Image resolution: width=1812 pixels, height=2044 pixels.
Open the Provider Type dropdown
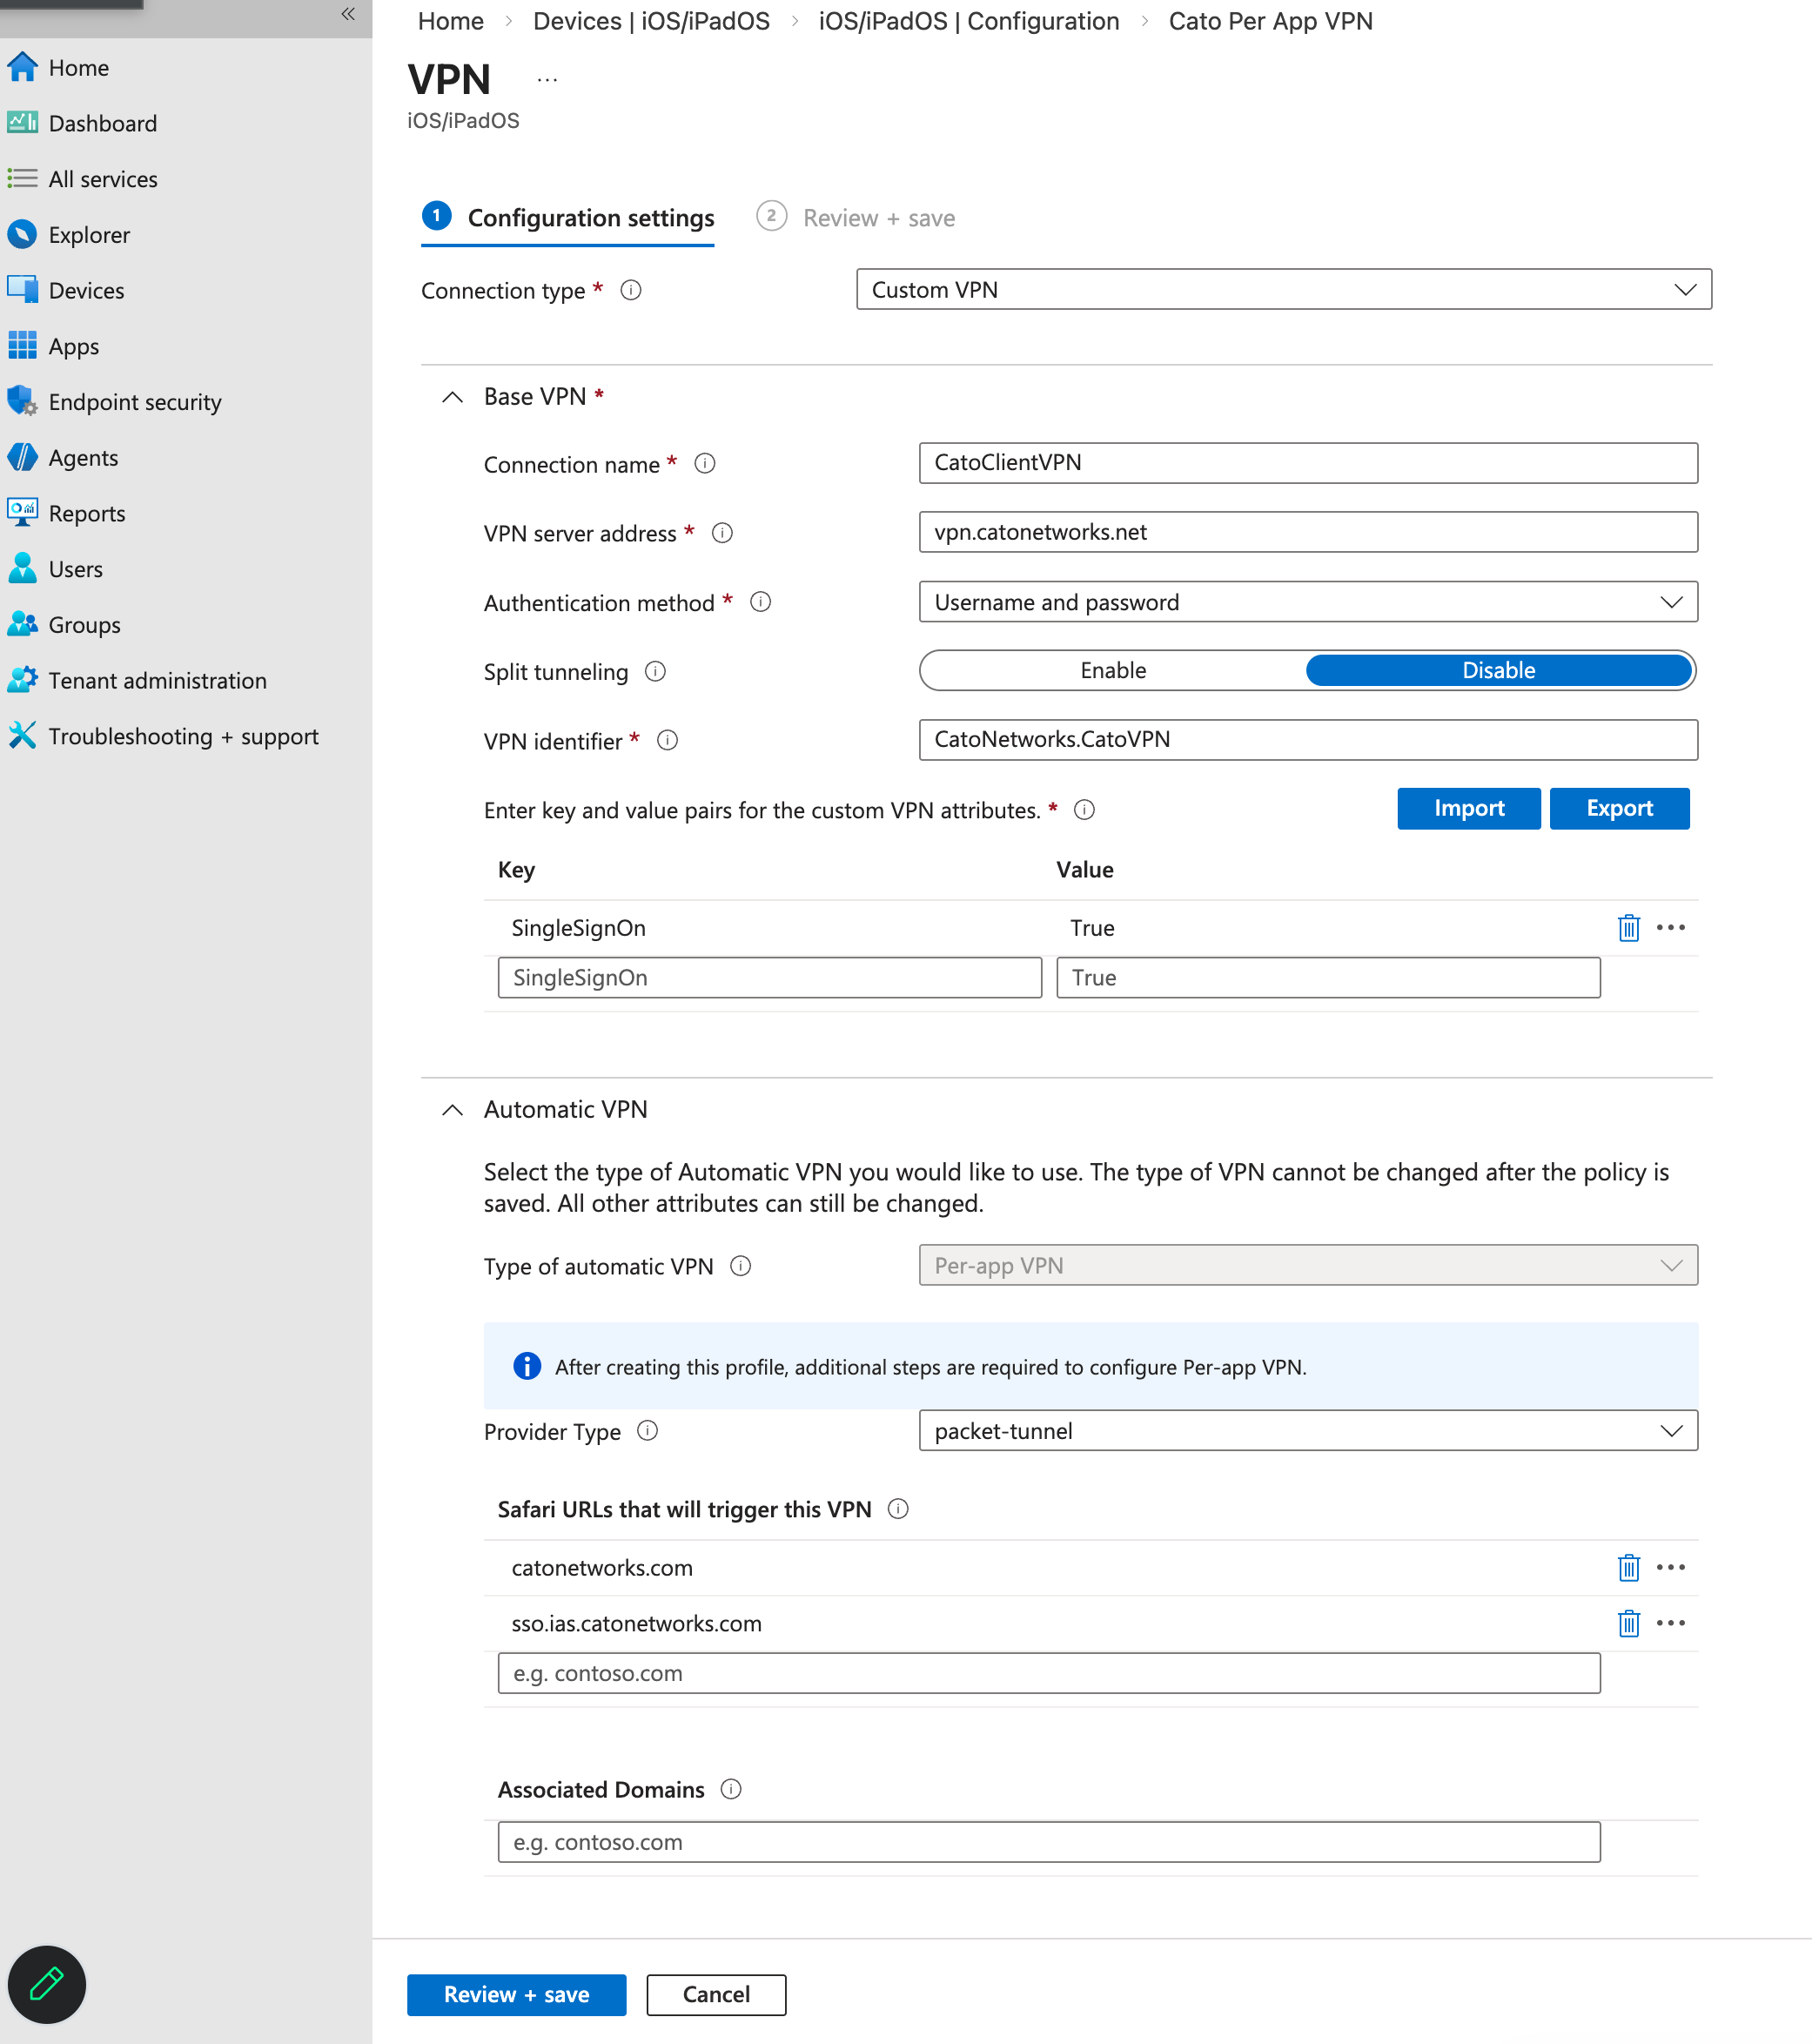1308,1431
